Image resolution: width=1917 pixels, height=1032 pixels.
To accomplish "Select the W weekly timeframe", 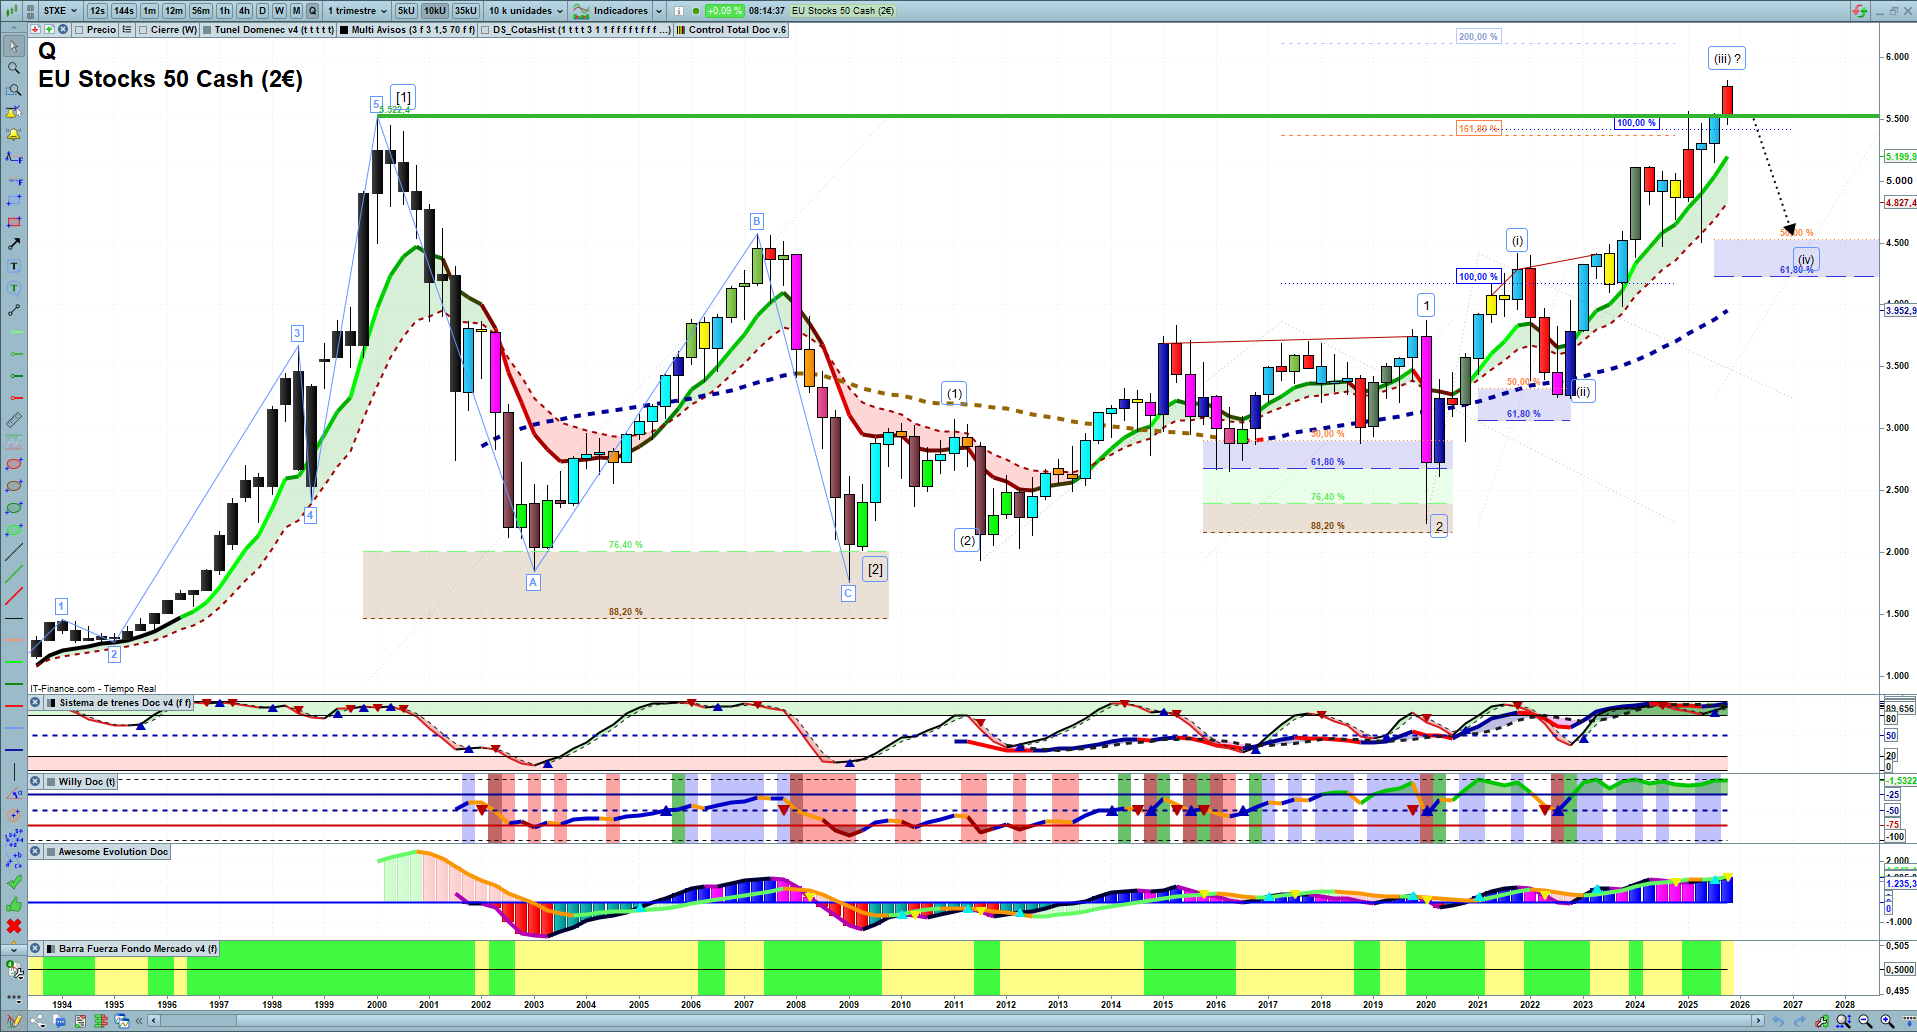I will [279, 11].
